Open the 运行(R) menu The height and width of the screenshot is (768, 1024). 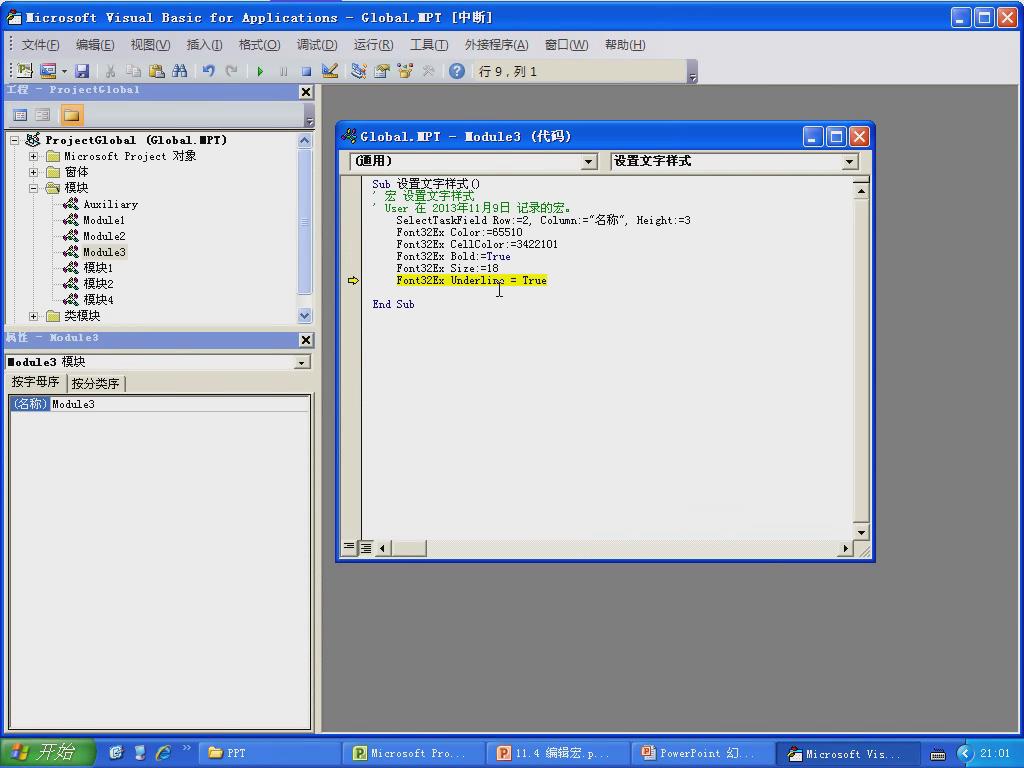point(374,44)
